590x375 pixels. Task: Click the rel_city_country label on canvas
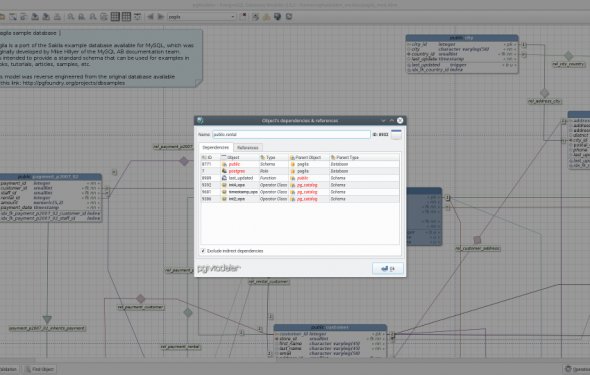pos(569,64)
